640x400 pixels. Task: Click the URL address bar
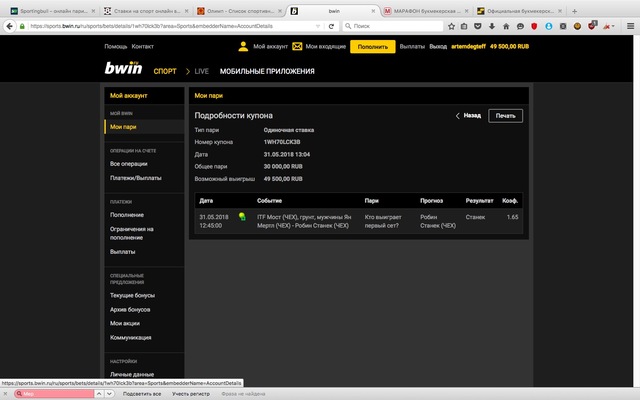pos(171,26)
